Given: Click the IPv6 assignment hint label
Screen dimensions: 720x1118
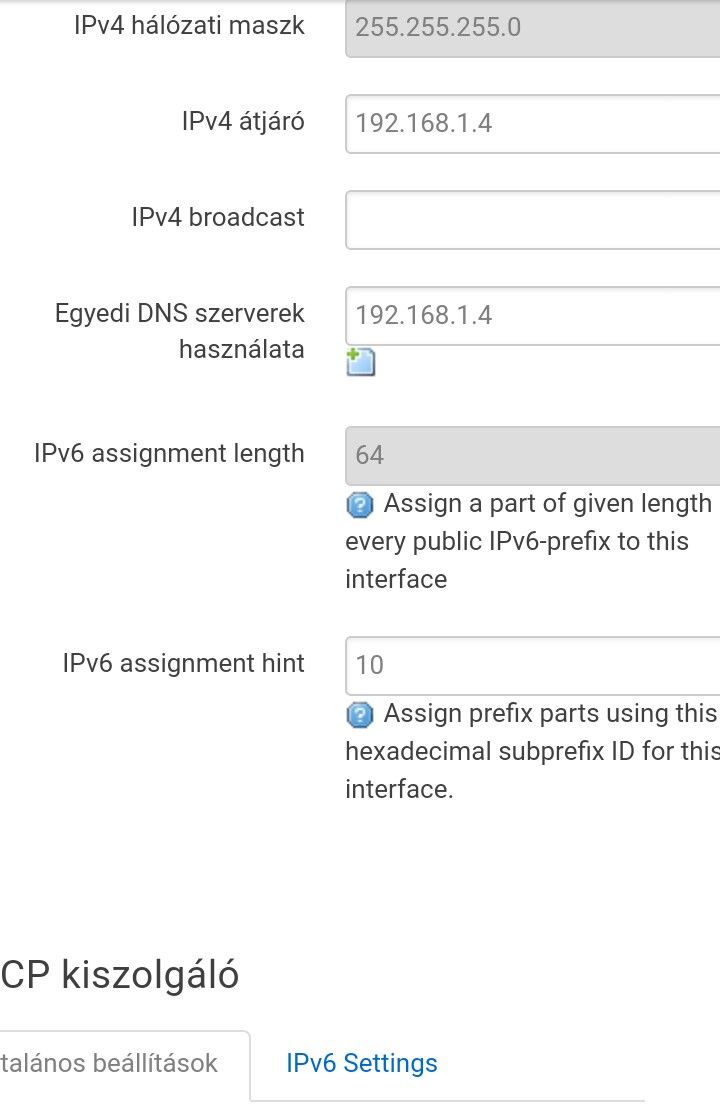Looking at the screenshot, I should pyautogui.click(x=184, y=663).
